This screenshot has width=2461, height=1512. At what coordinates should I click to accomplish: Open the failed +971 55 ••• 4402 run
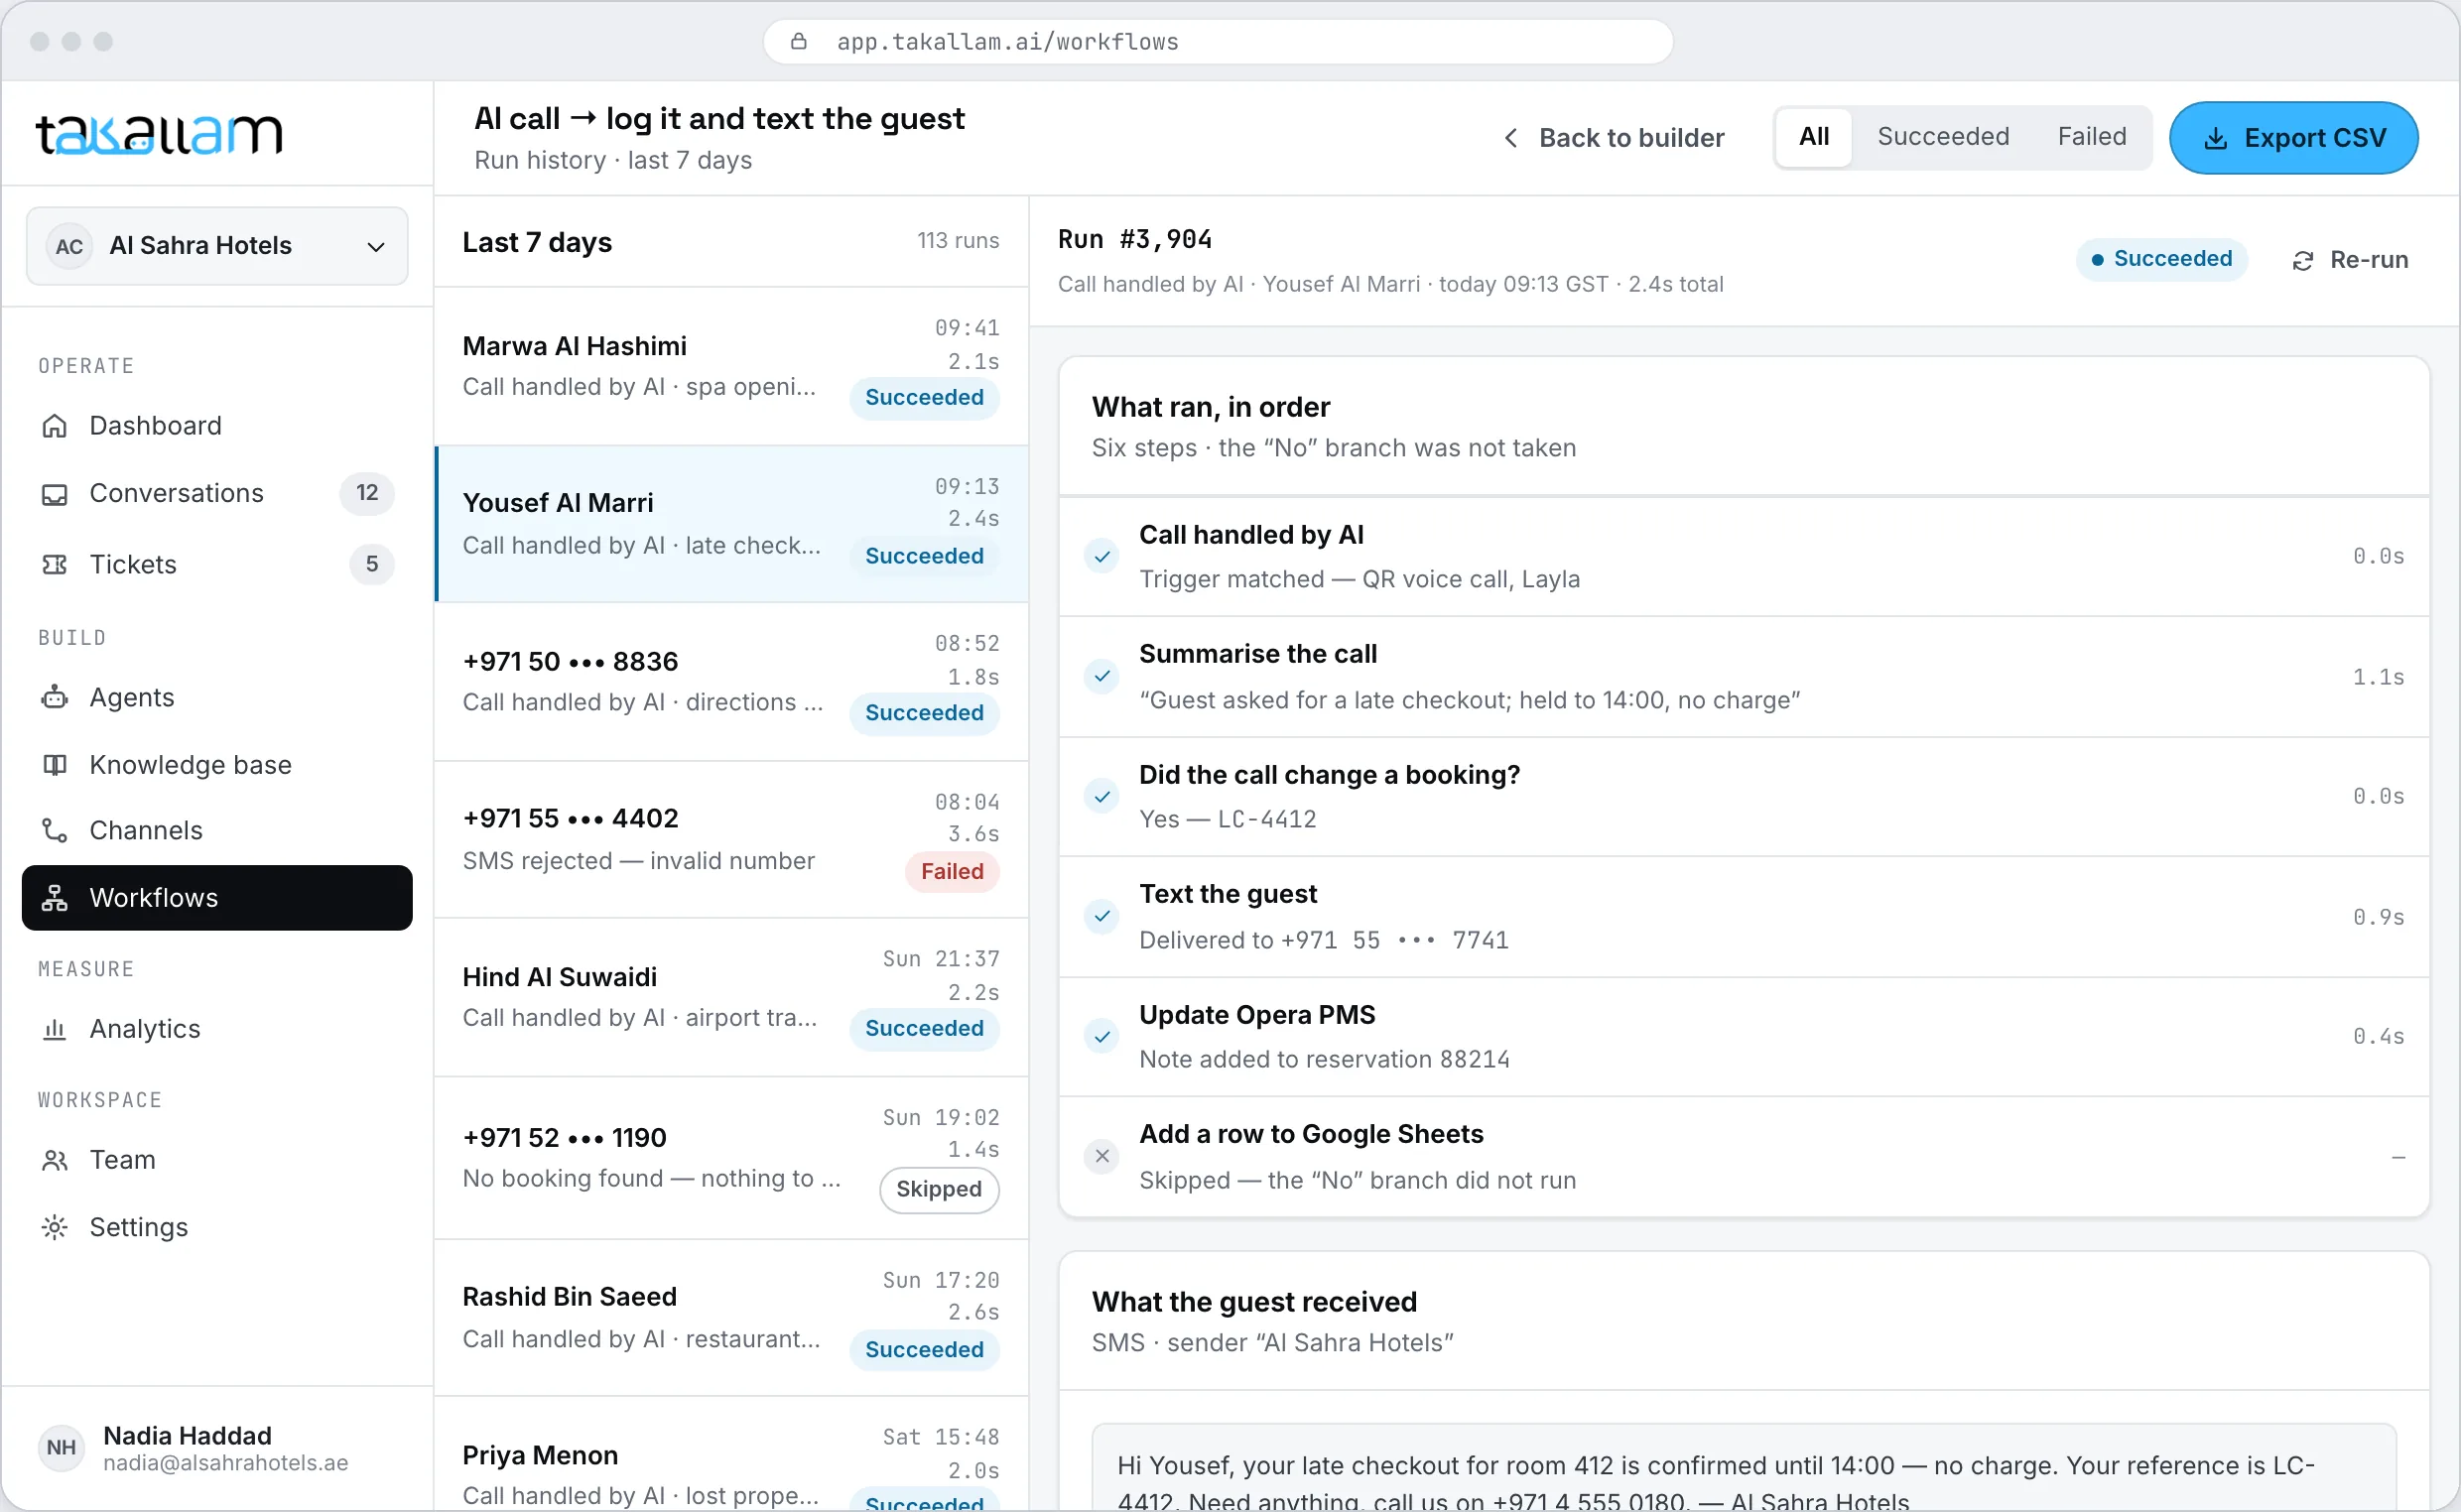(732, 840)
